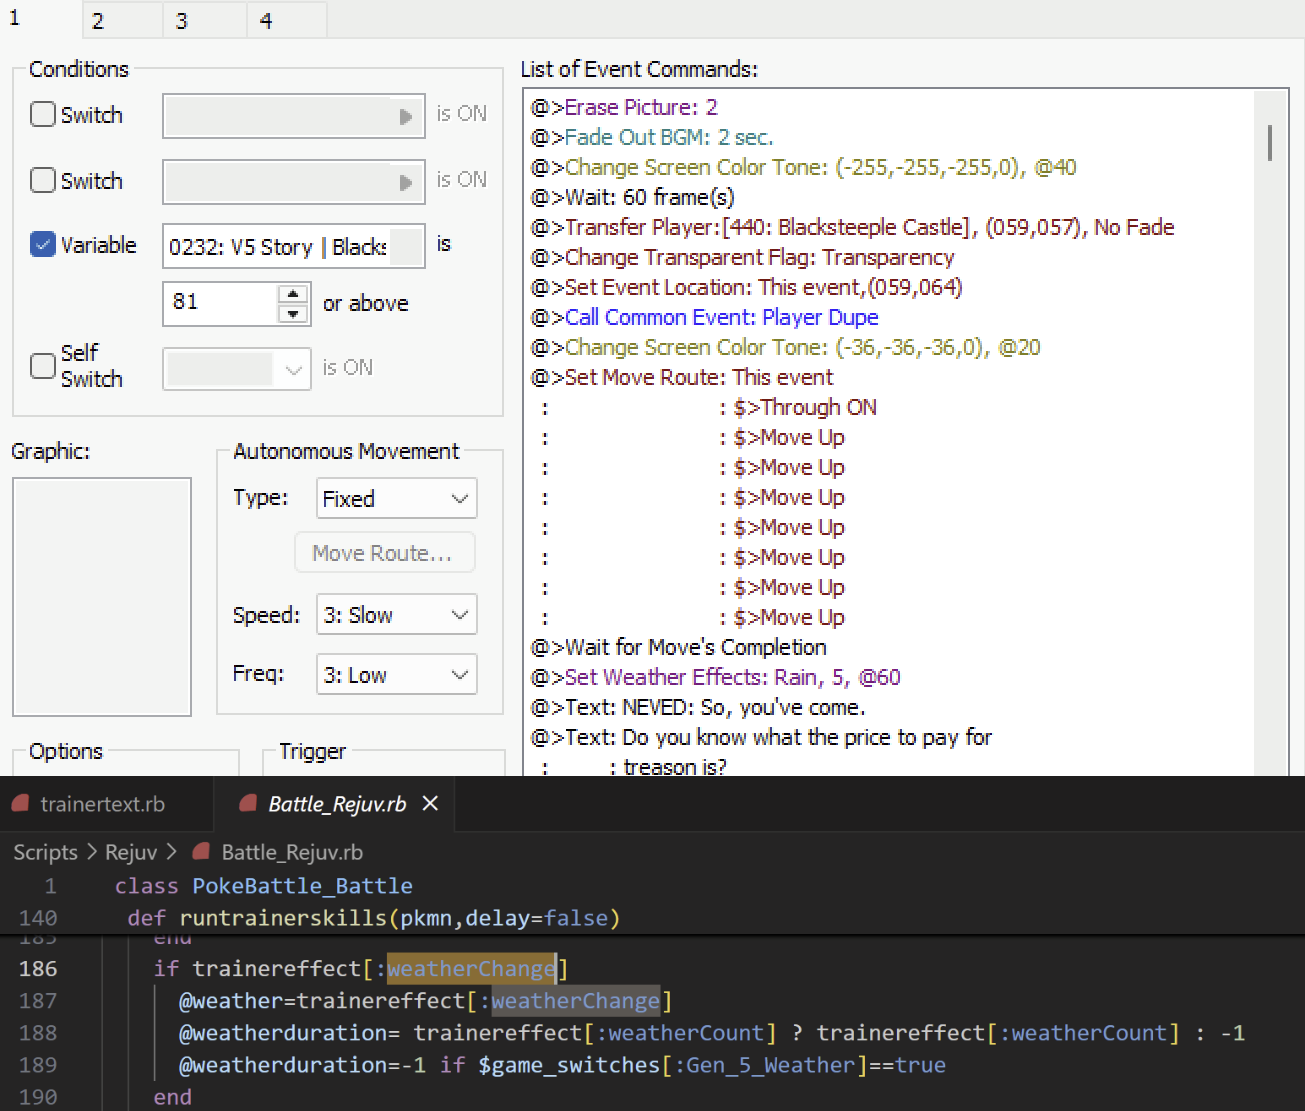Uncheck the Variable condition checkbox
Screen dimensions: 1305x1111
[43, 245]
